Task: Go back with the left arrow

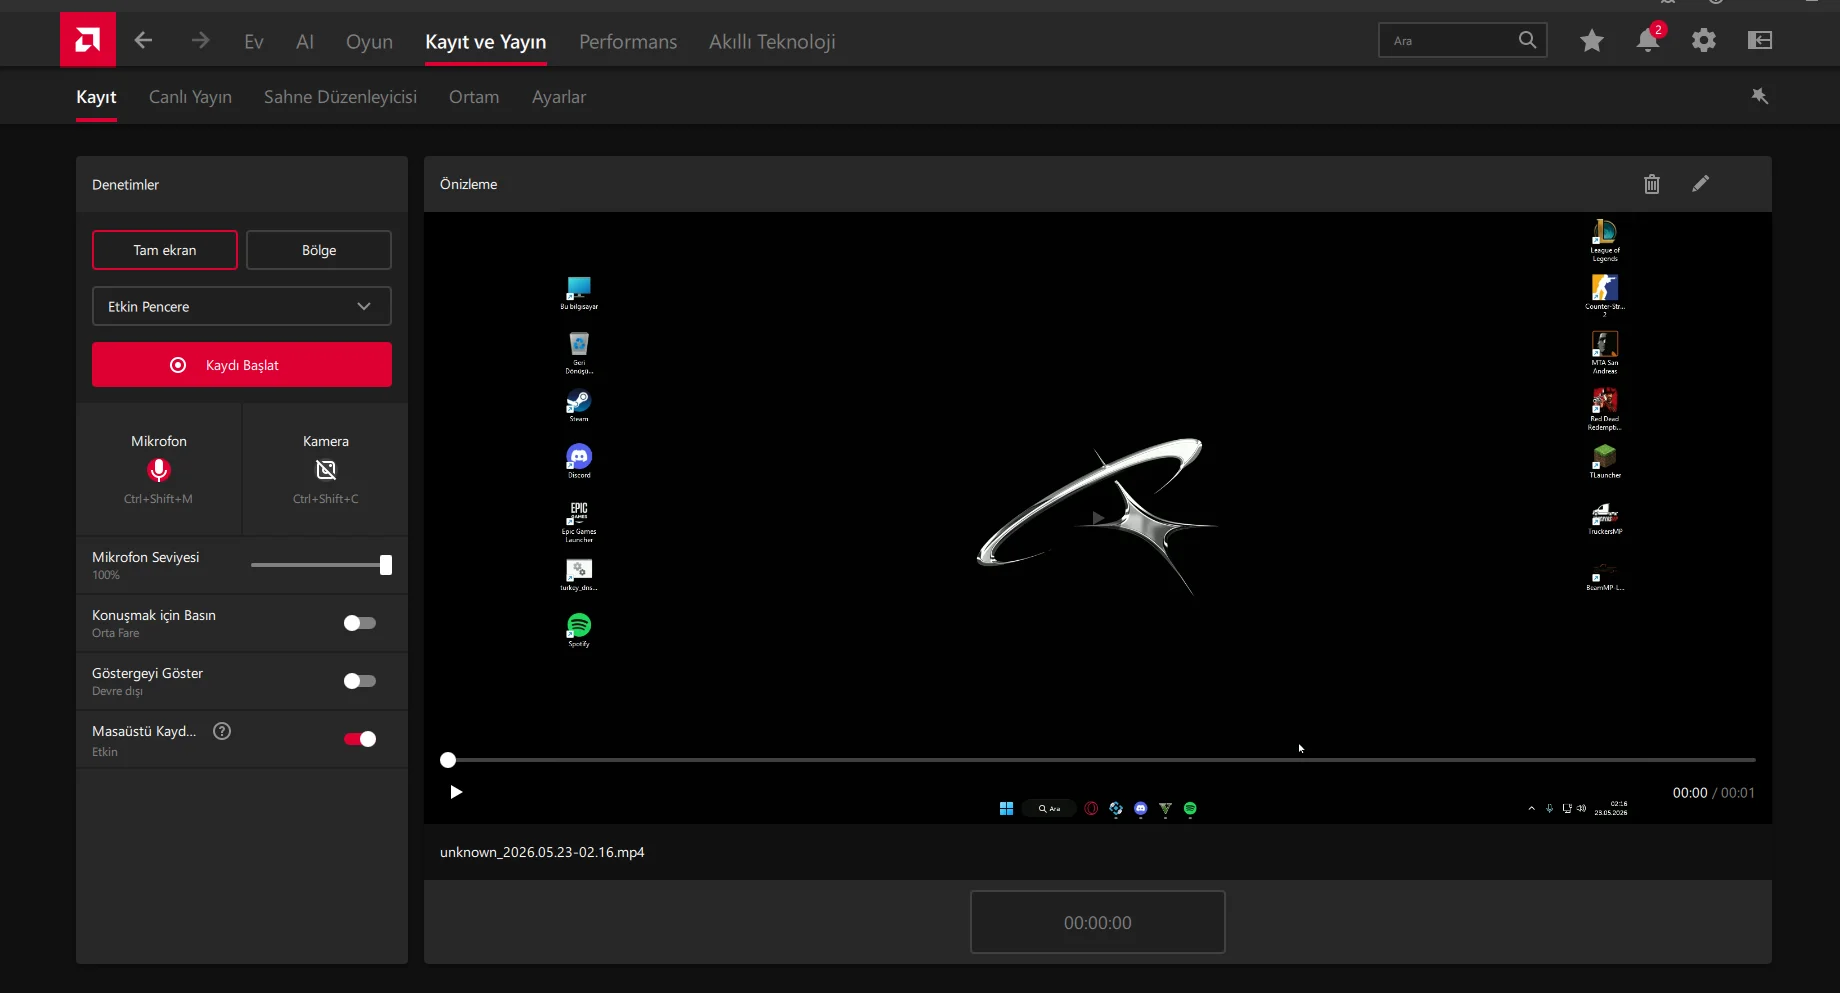Action: [143, 40]
